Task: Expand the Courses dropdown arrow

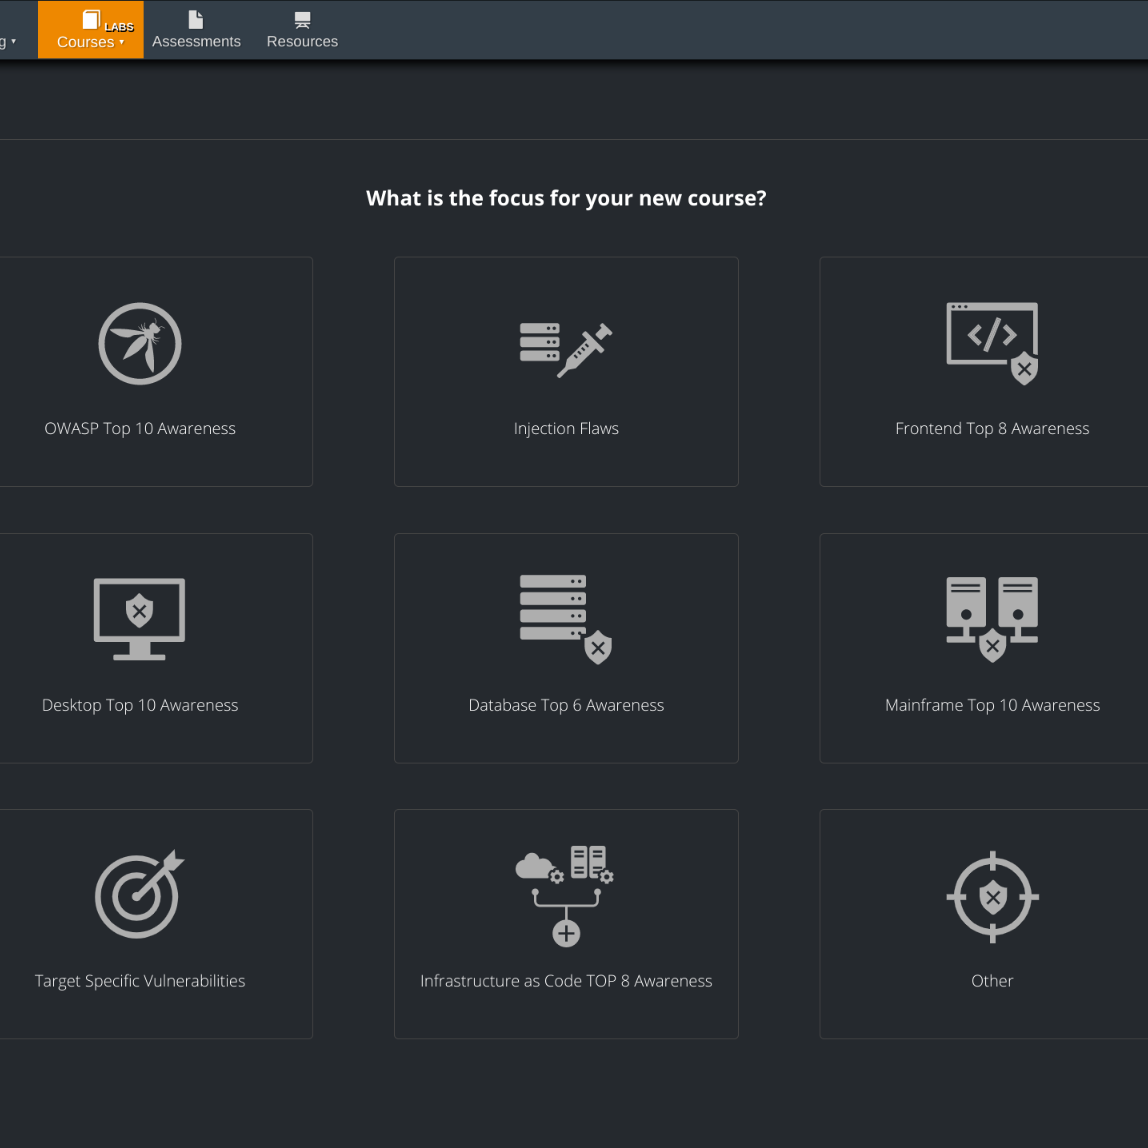Action: point(122,42)
